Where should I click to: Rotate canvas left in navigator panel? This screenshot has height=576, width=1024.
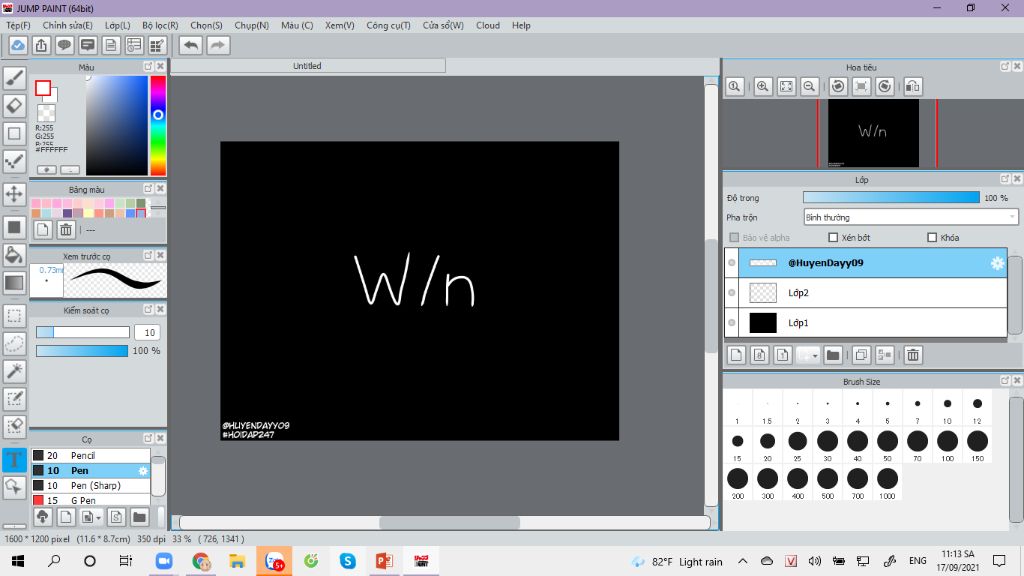(x=839, y=86)
